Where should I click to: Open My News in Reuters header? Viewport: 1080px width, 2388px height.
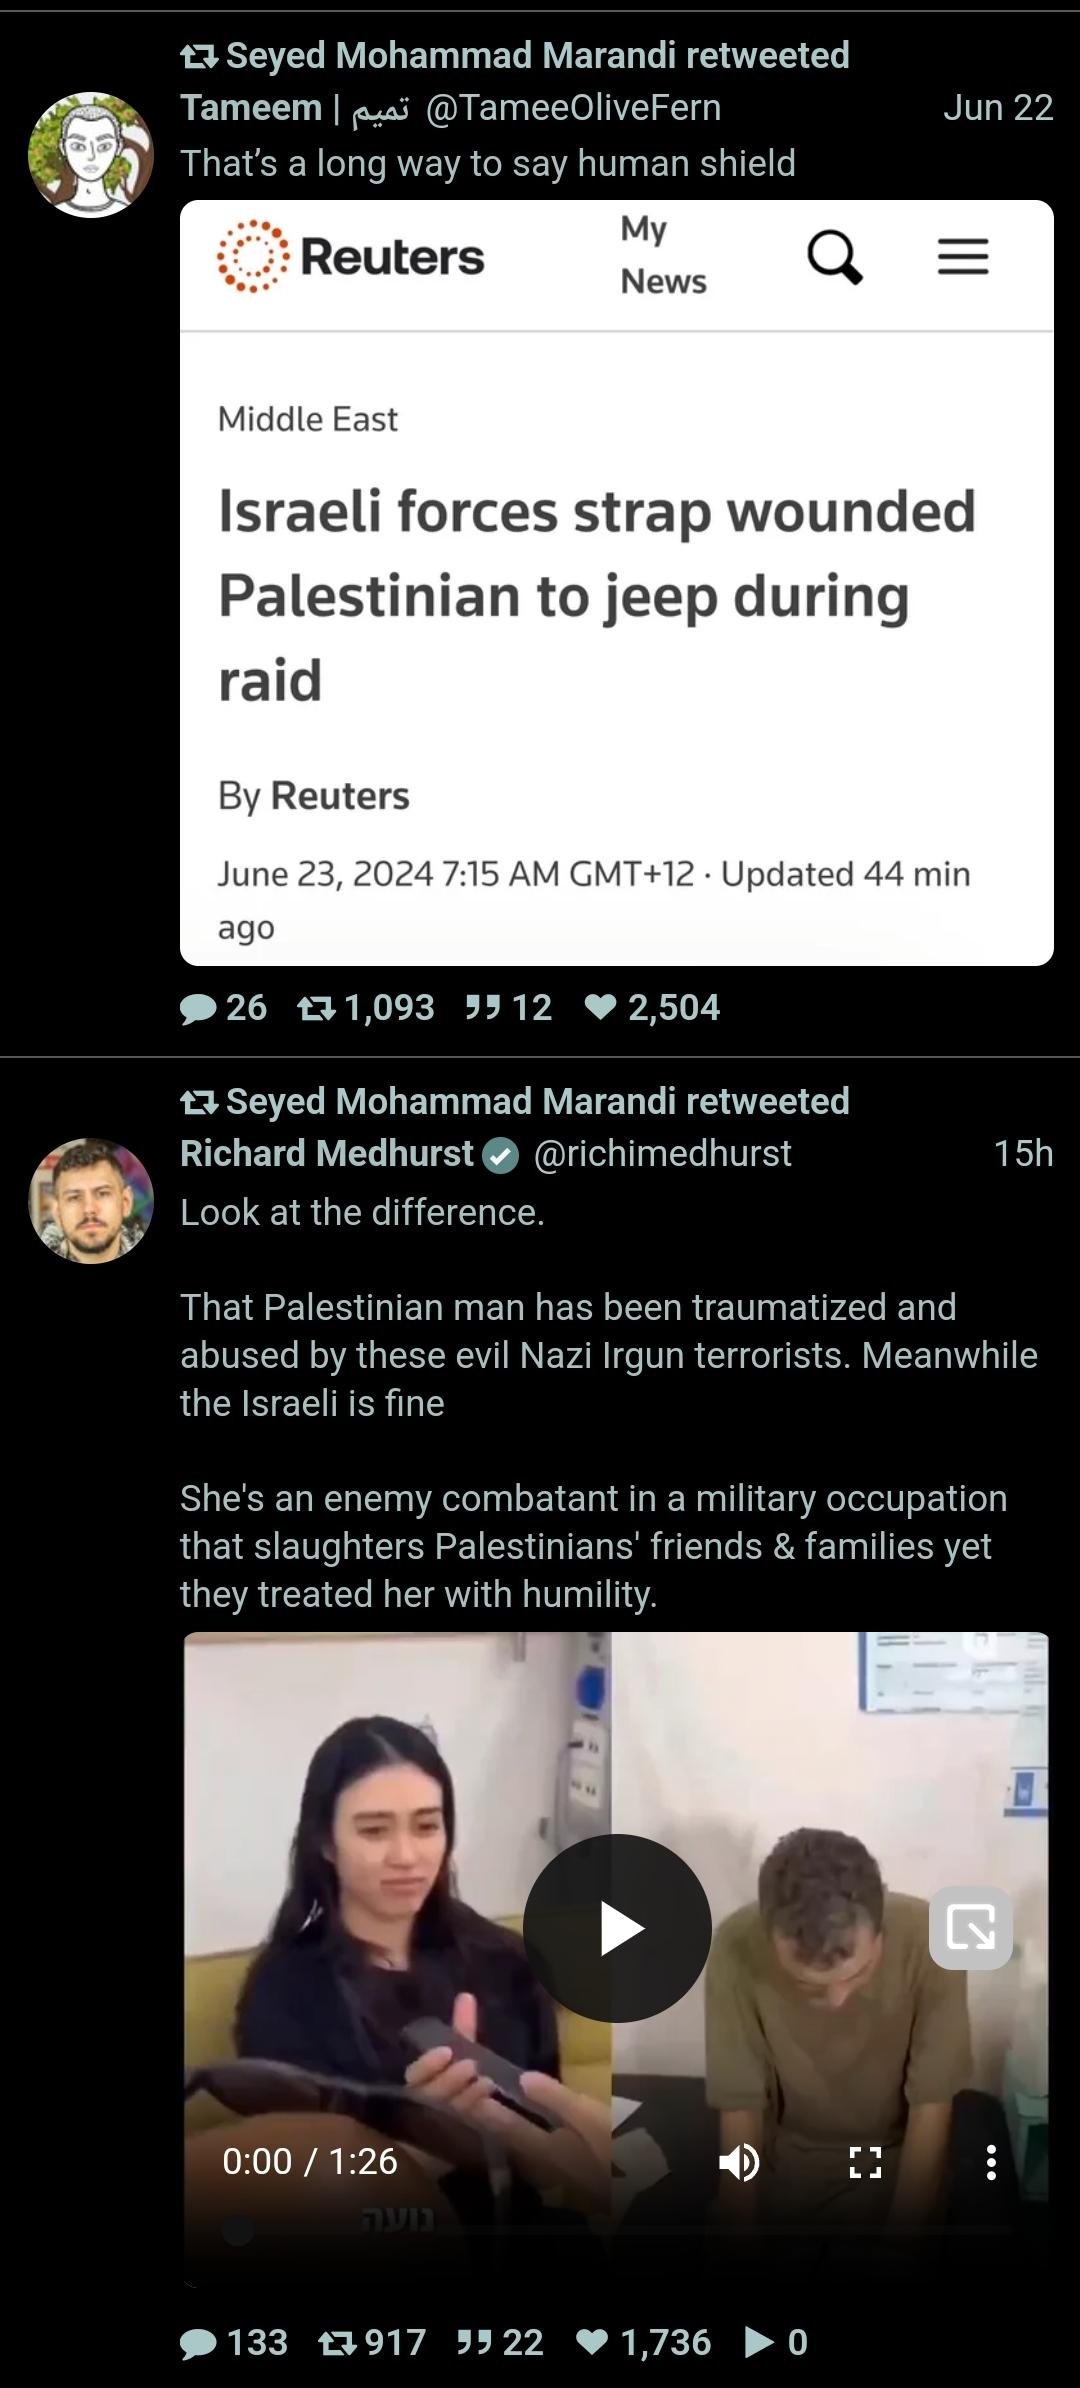click(x=663, y=255)
